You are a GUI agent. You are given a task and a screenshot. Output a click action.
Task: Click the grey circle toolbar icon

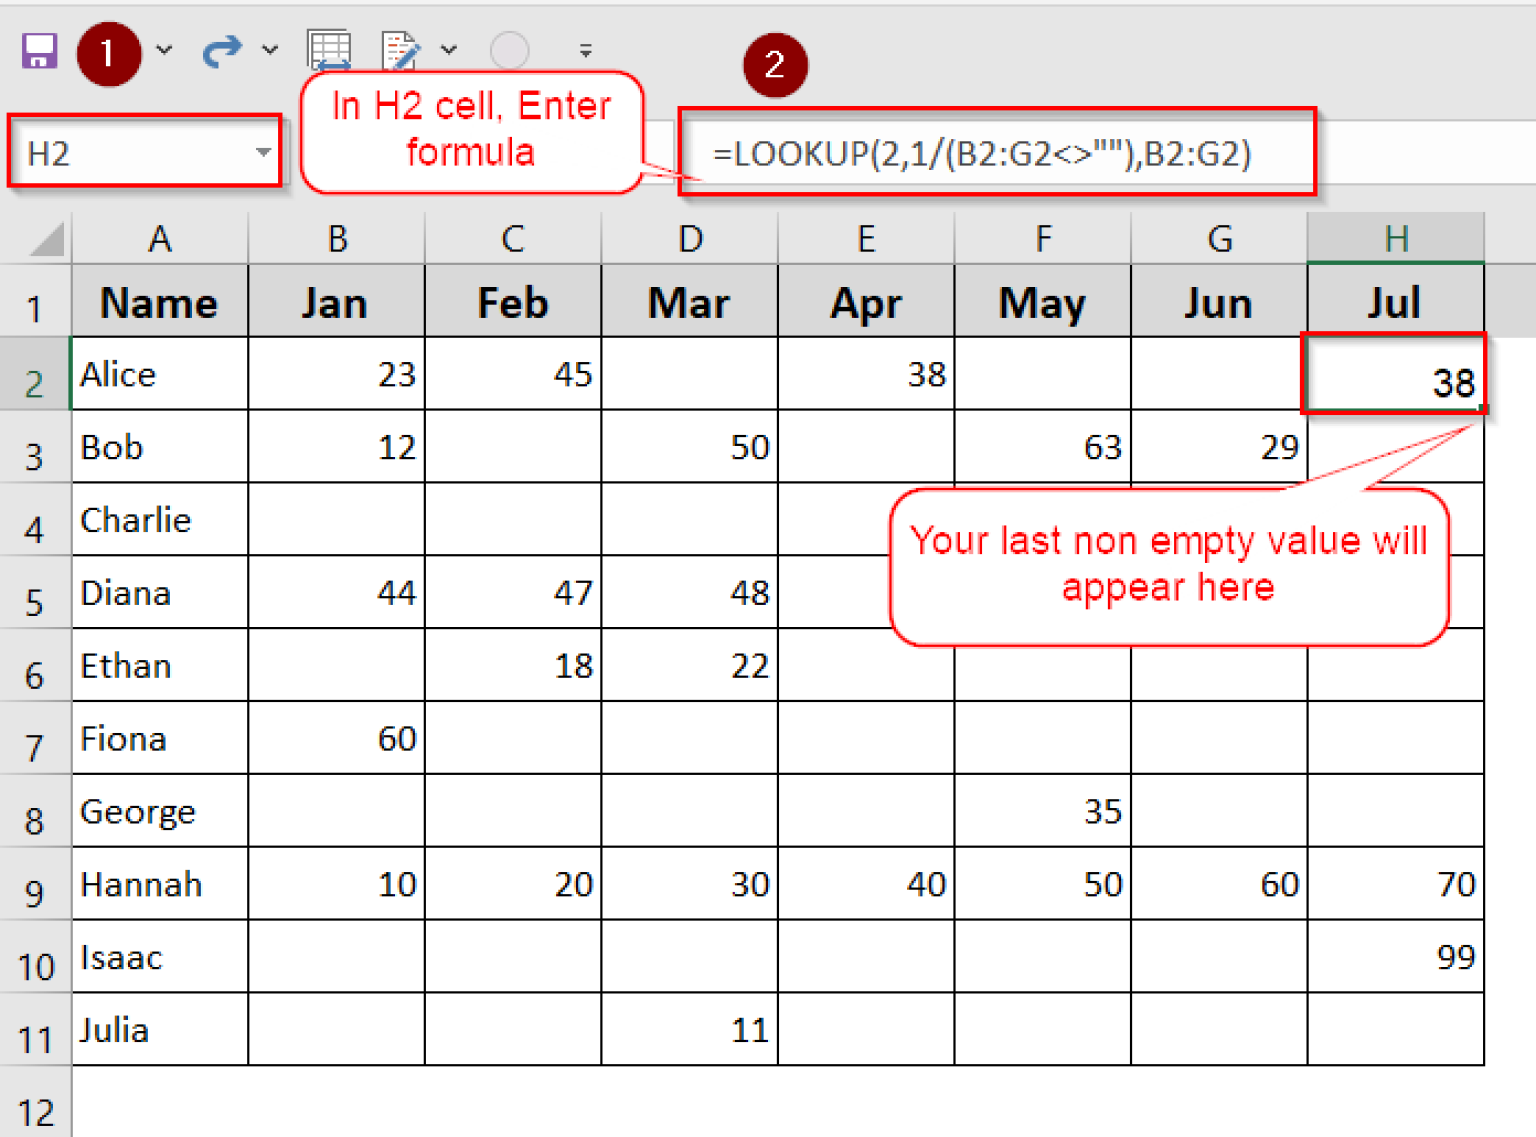[x=509, y=50]
